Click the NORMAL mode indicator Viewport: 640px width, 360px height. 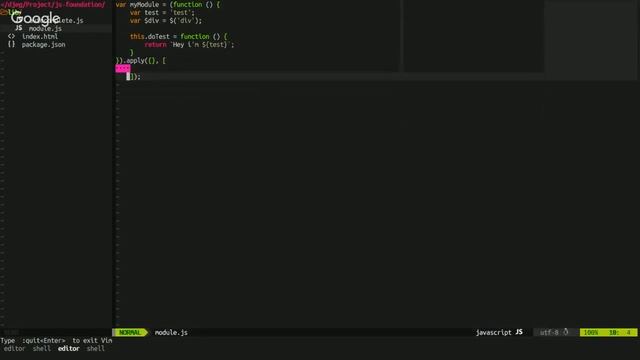[x=130, y=333]
